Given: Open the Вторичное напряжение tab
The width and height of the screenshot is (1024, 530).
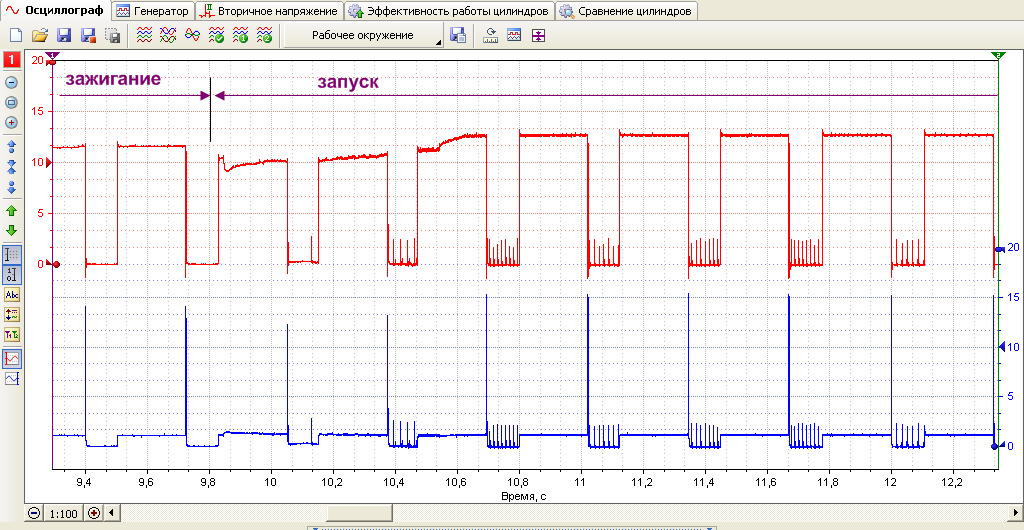Looking at the screenshot, I should point(270,11).
